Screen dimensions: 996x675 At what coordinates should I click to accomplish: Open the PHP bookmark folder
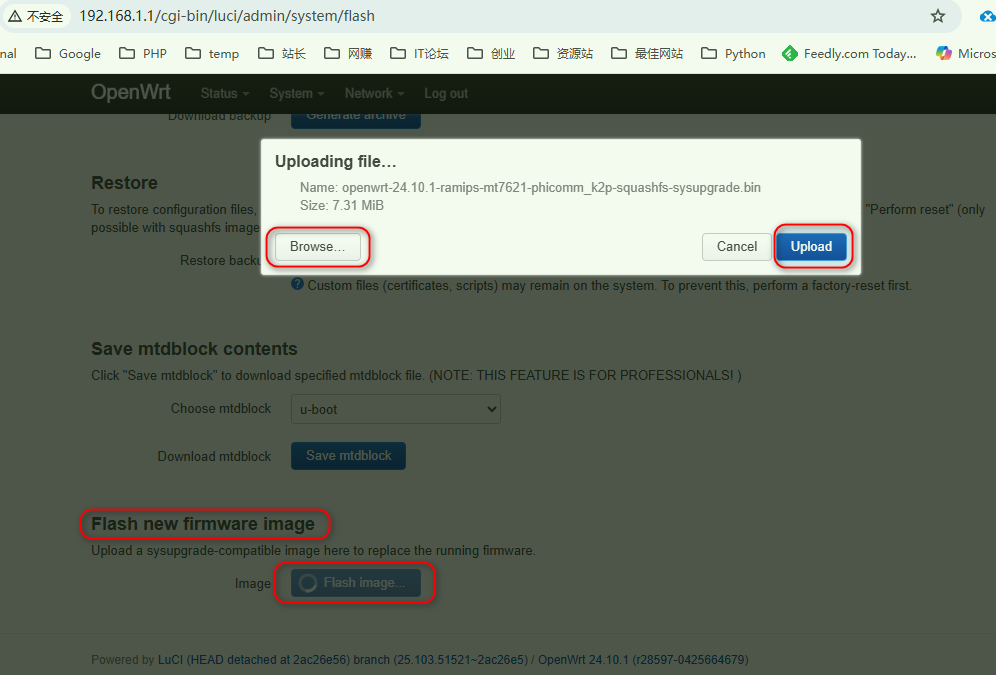(x=143, y=54)
